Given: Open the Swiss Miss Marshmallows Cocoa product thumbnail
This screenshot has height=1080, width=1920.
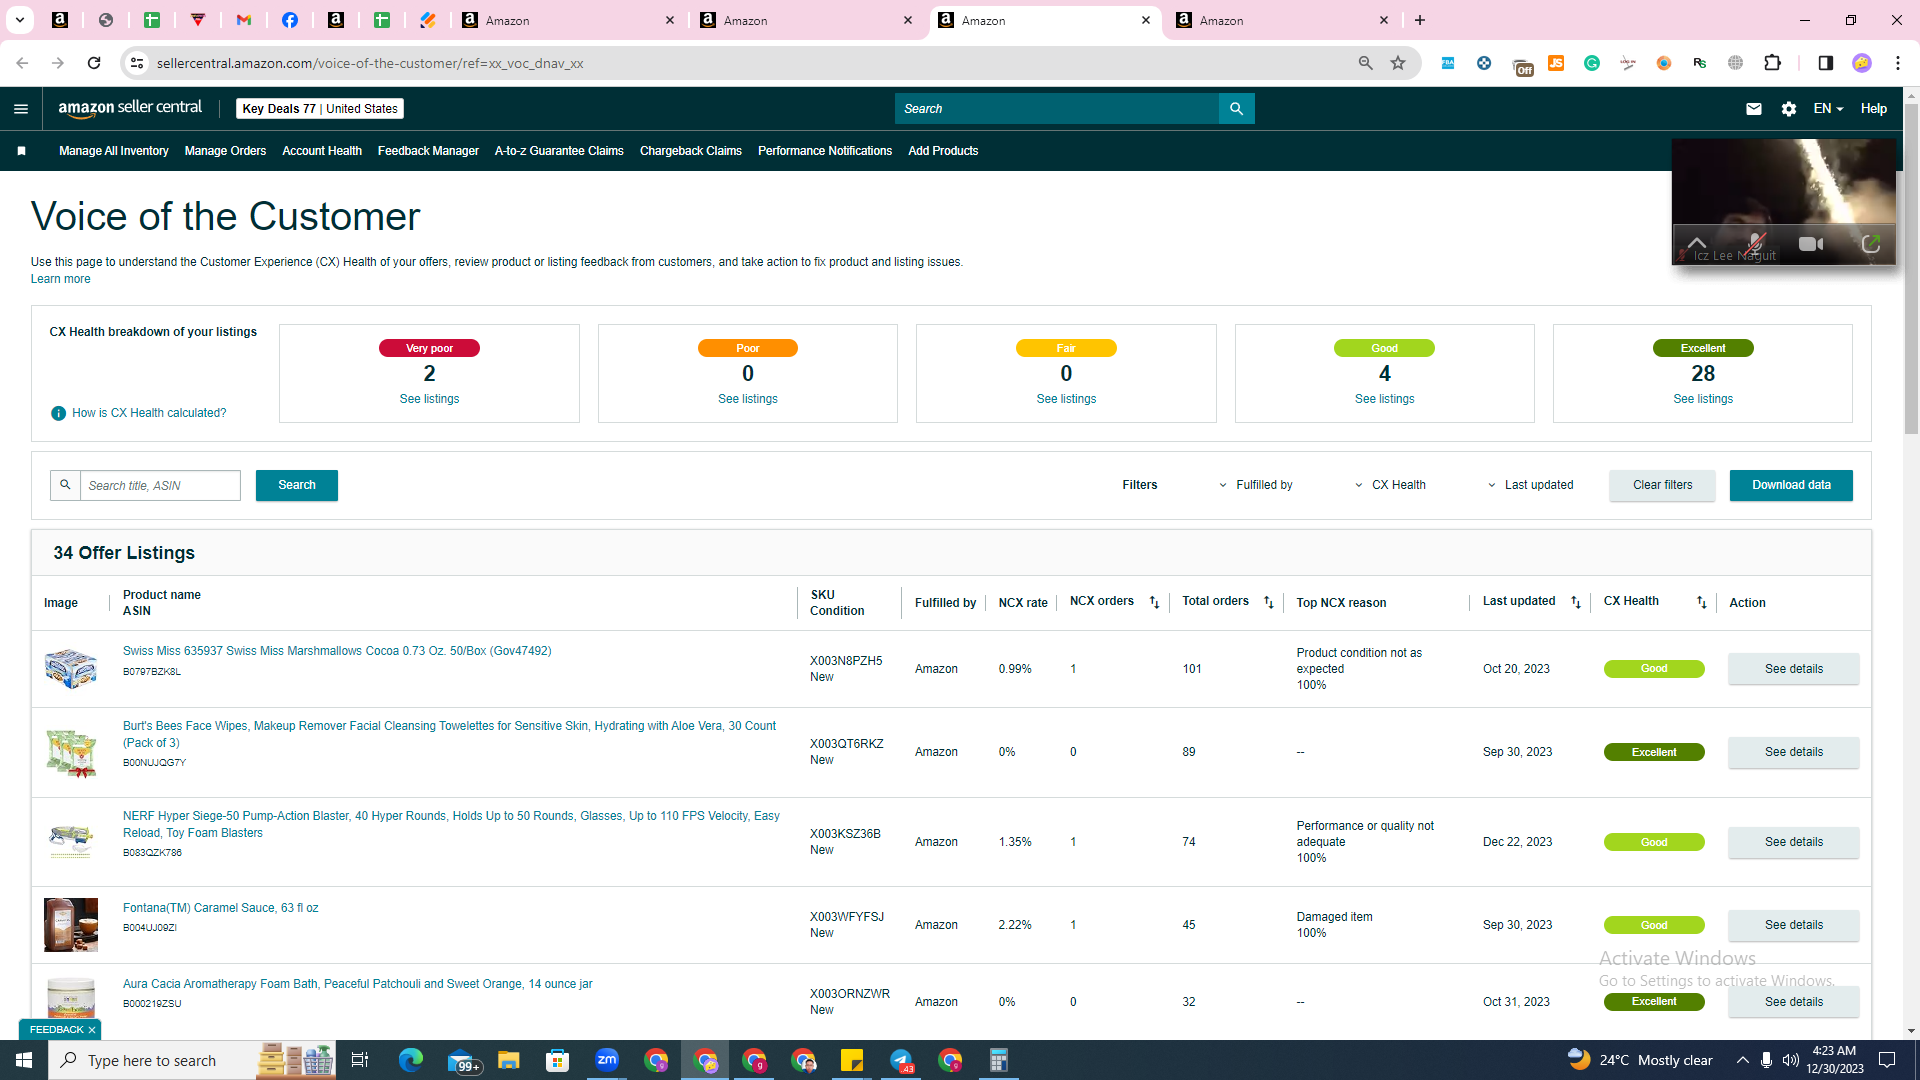Looking at the screenshot, I should [x=71, y=668].
